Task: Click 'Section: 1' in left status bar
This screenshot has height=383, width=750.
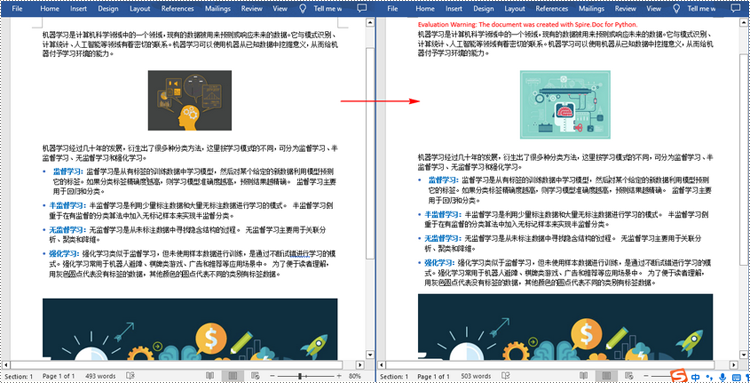Action: tap(19, 376)
